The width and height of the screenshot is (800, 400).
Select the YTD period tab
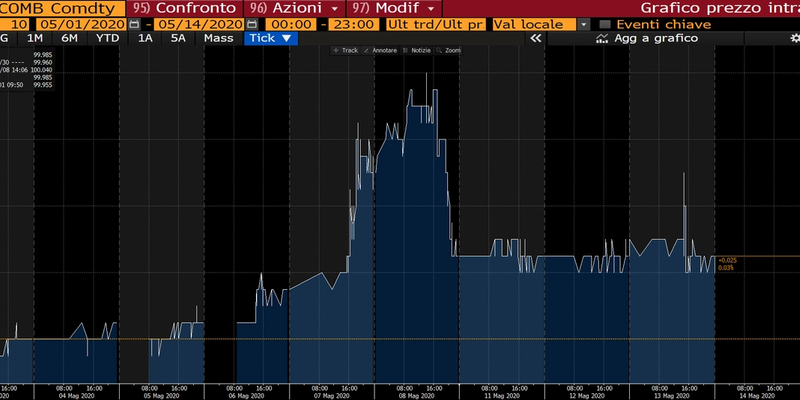pyautogui.click(x=108, y=38)
